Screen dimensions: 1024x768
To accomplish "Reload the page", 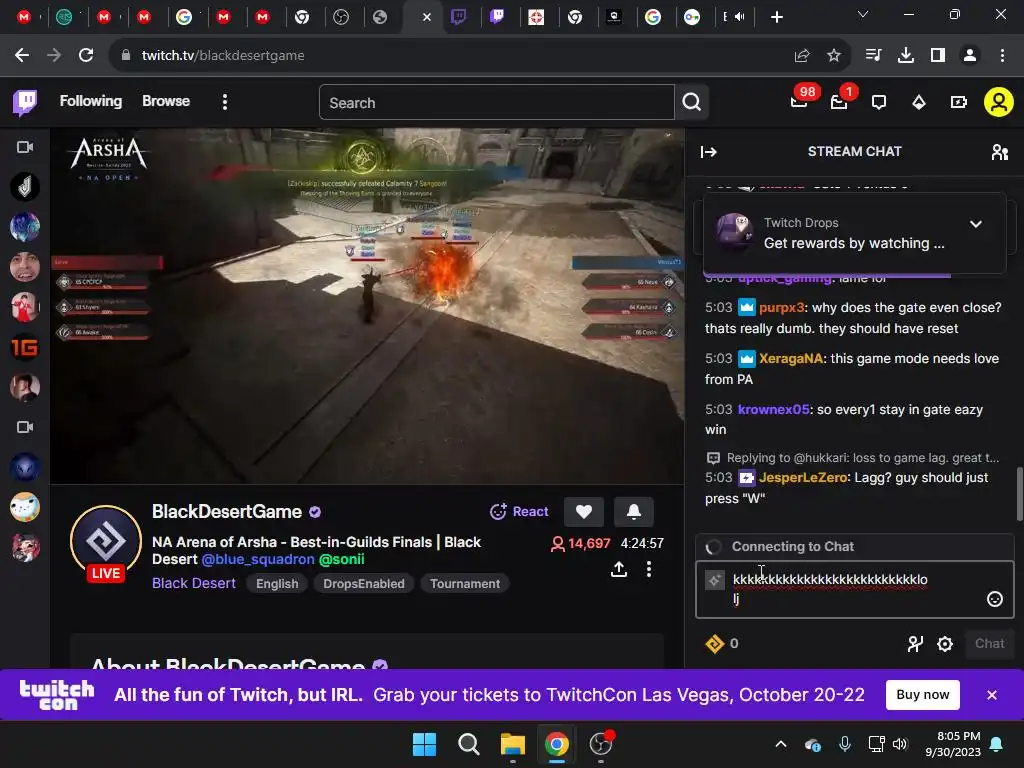I will [x=86, y=56].
